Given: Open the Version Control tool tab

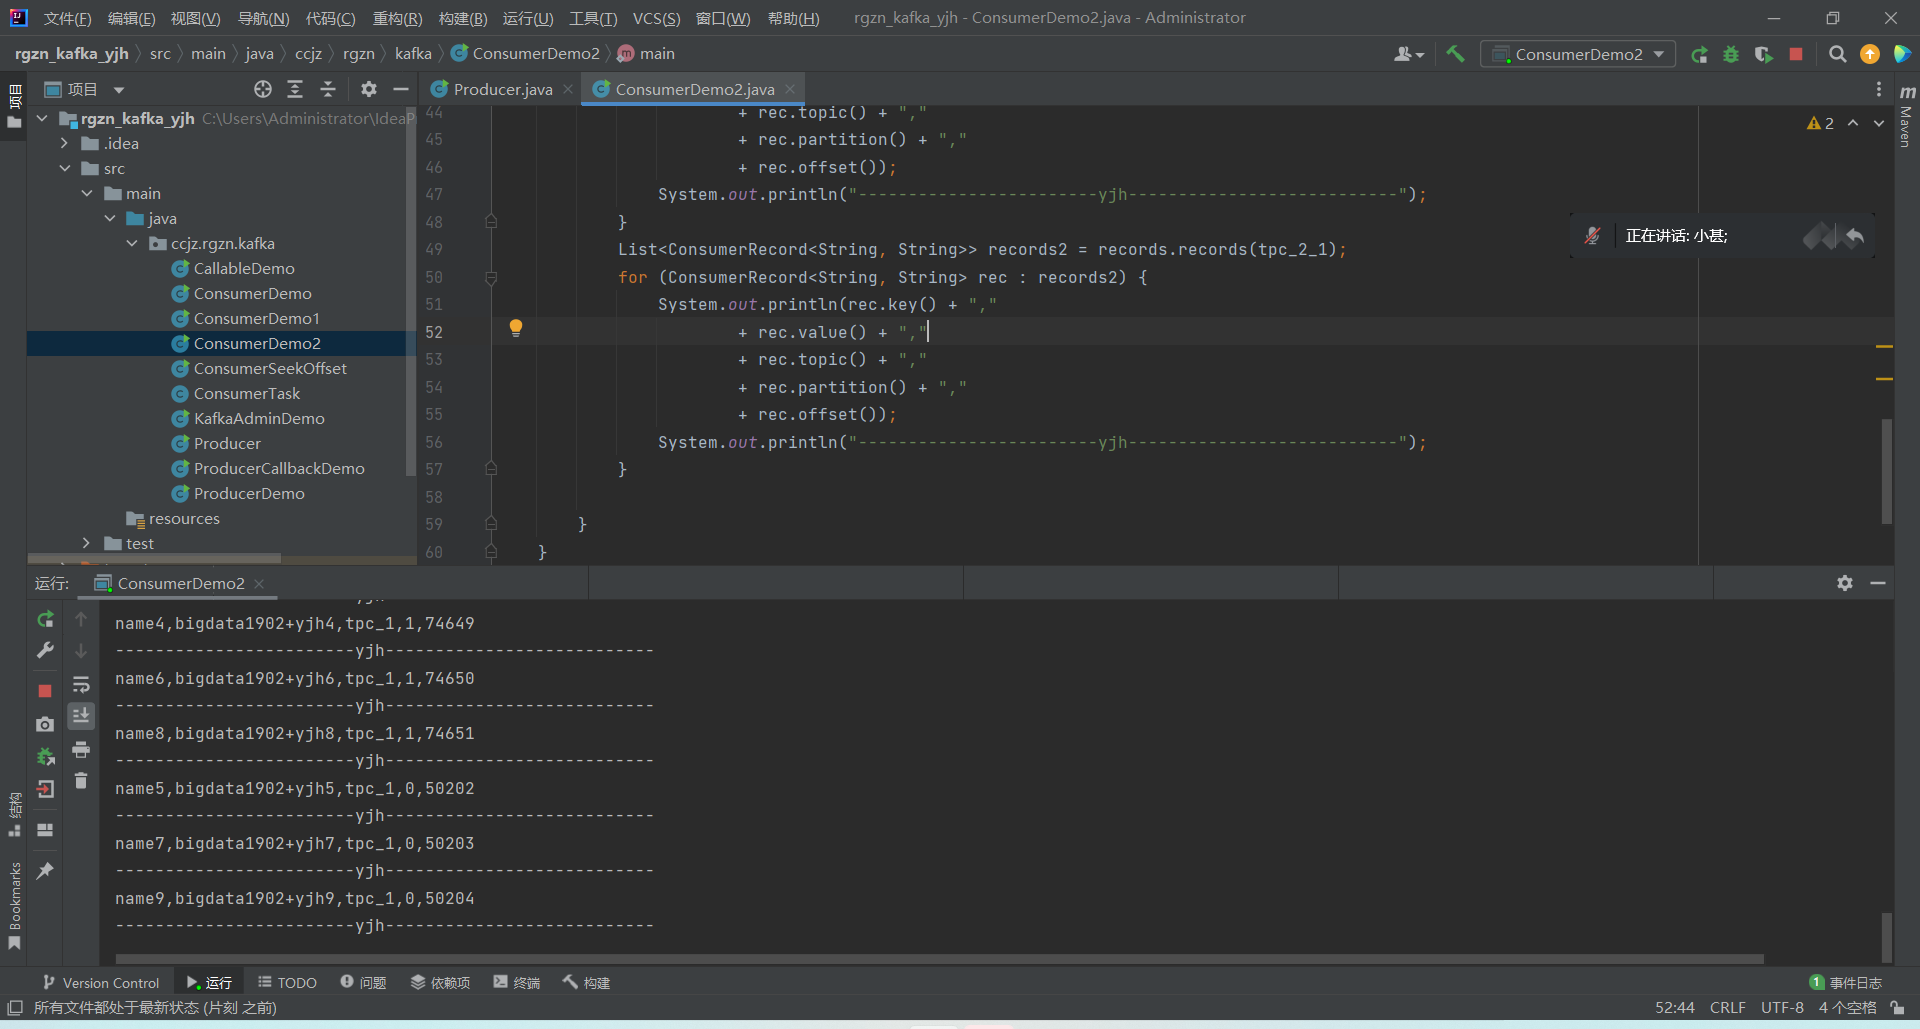Looking at the screenshot, I should pos(101,982).
